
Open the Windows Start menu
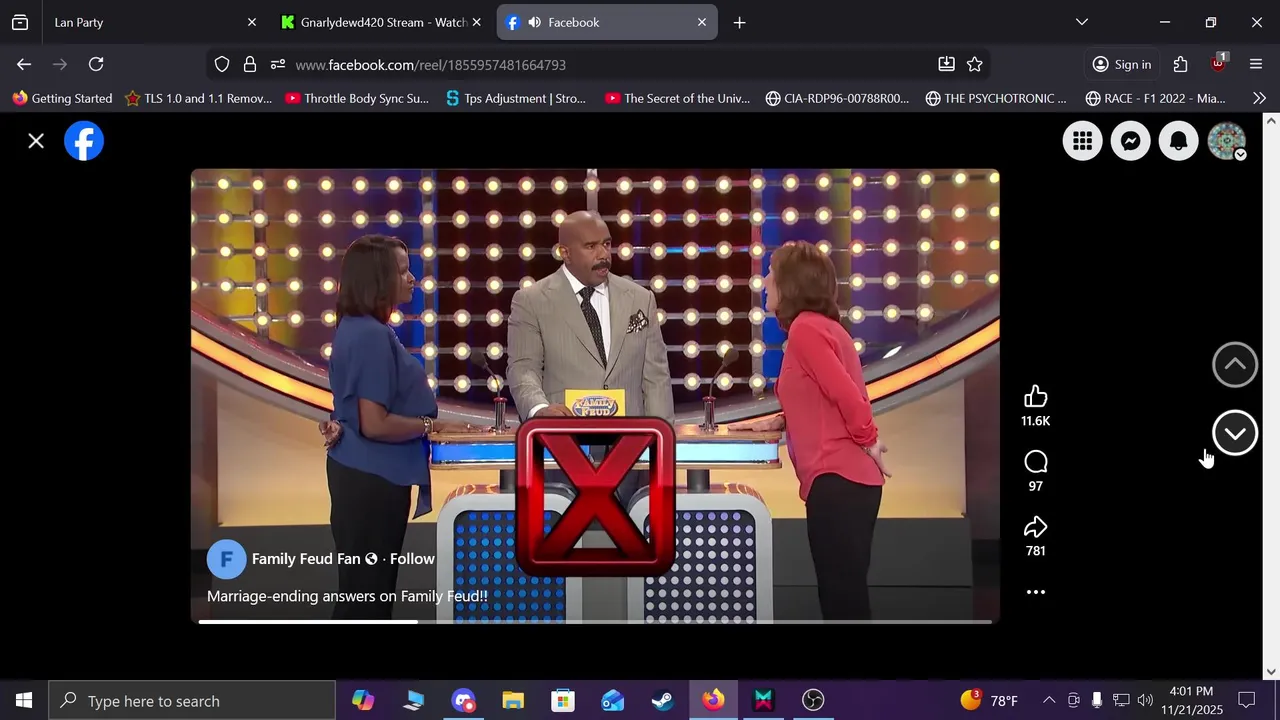(x=24, y=701)
